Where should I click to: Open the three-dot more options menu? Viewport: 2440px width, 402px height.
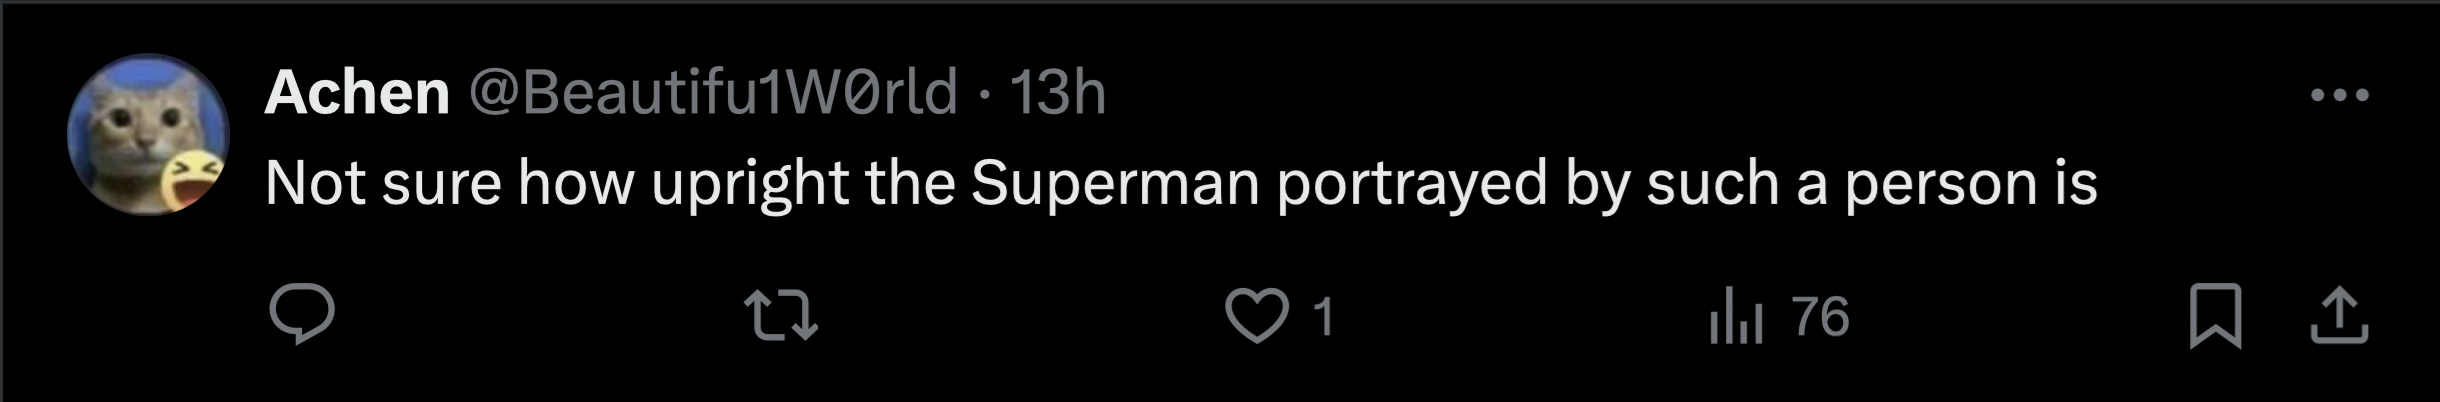pyautogui.click(x=2340, y=96)
